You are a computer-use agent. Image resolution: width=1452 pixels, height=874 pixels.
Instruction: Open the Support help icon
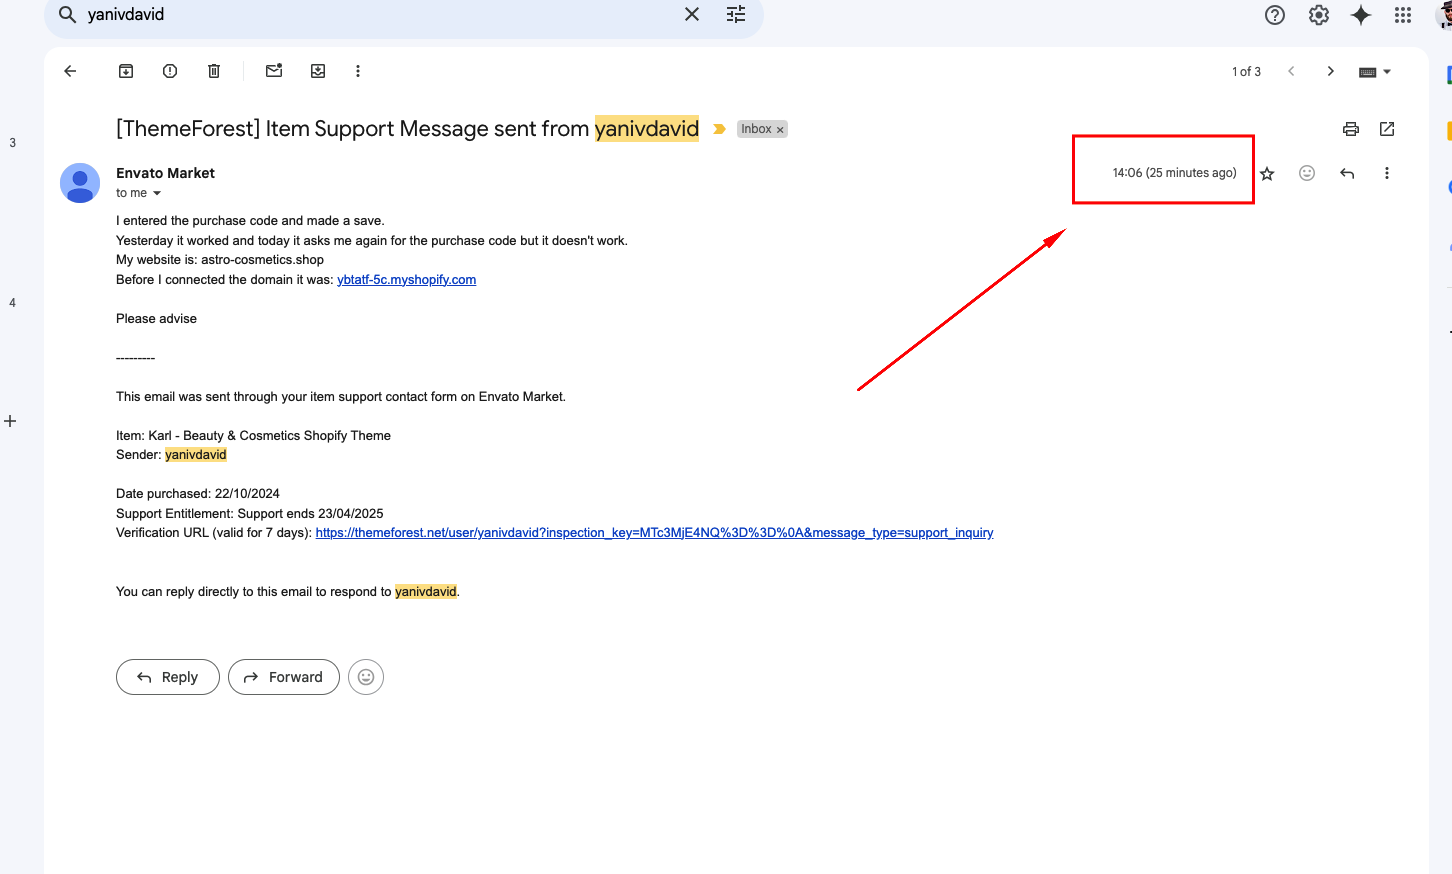pos(1275,15)
